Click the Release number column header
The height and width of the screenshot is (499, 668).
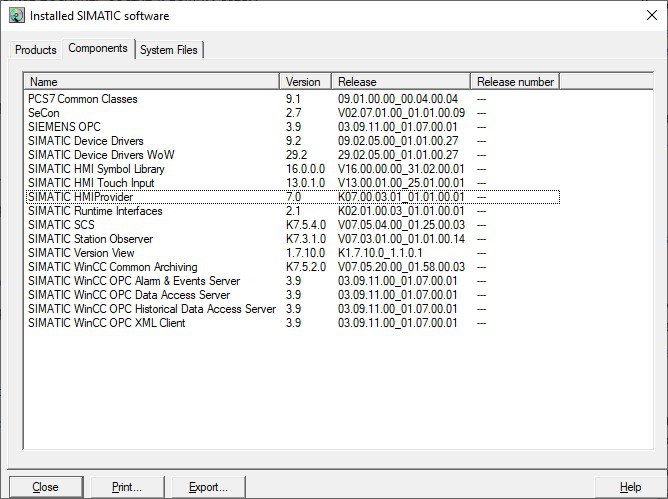click(x=515, y=82)
